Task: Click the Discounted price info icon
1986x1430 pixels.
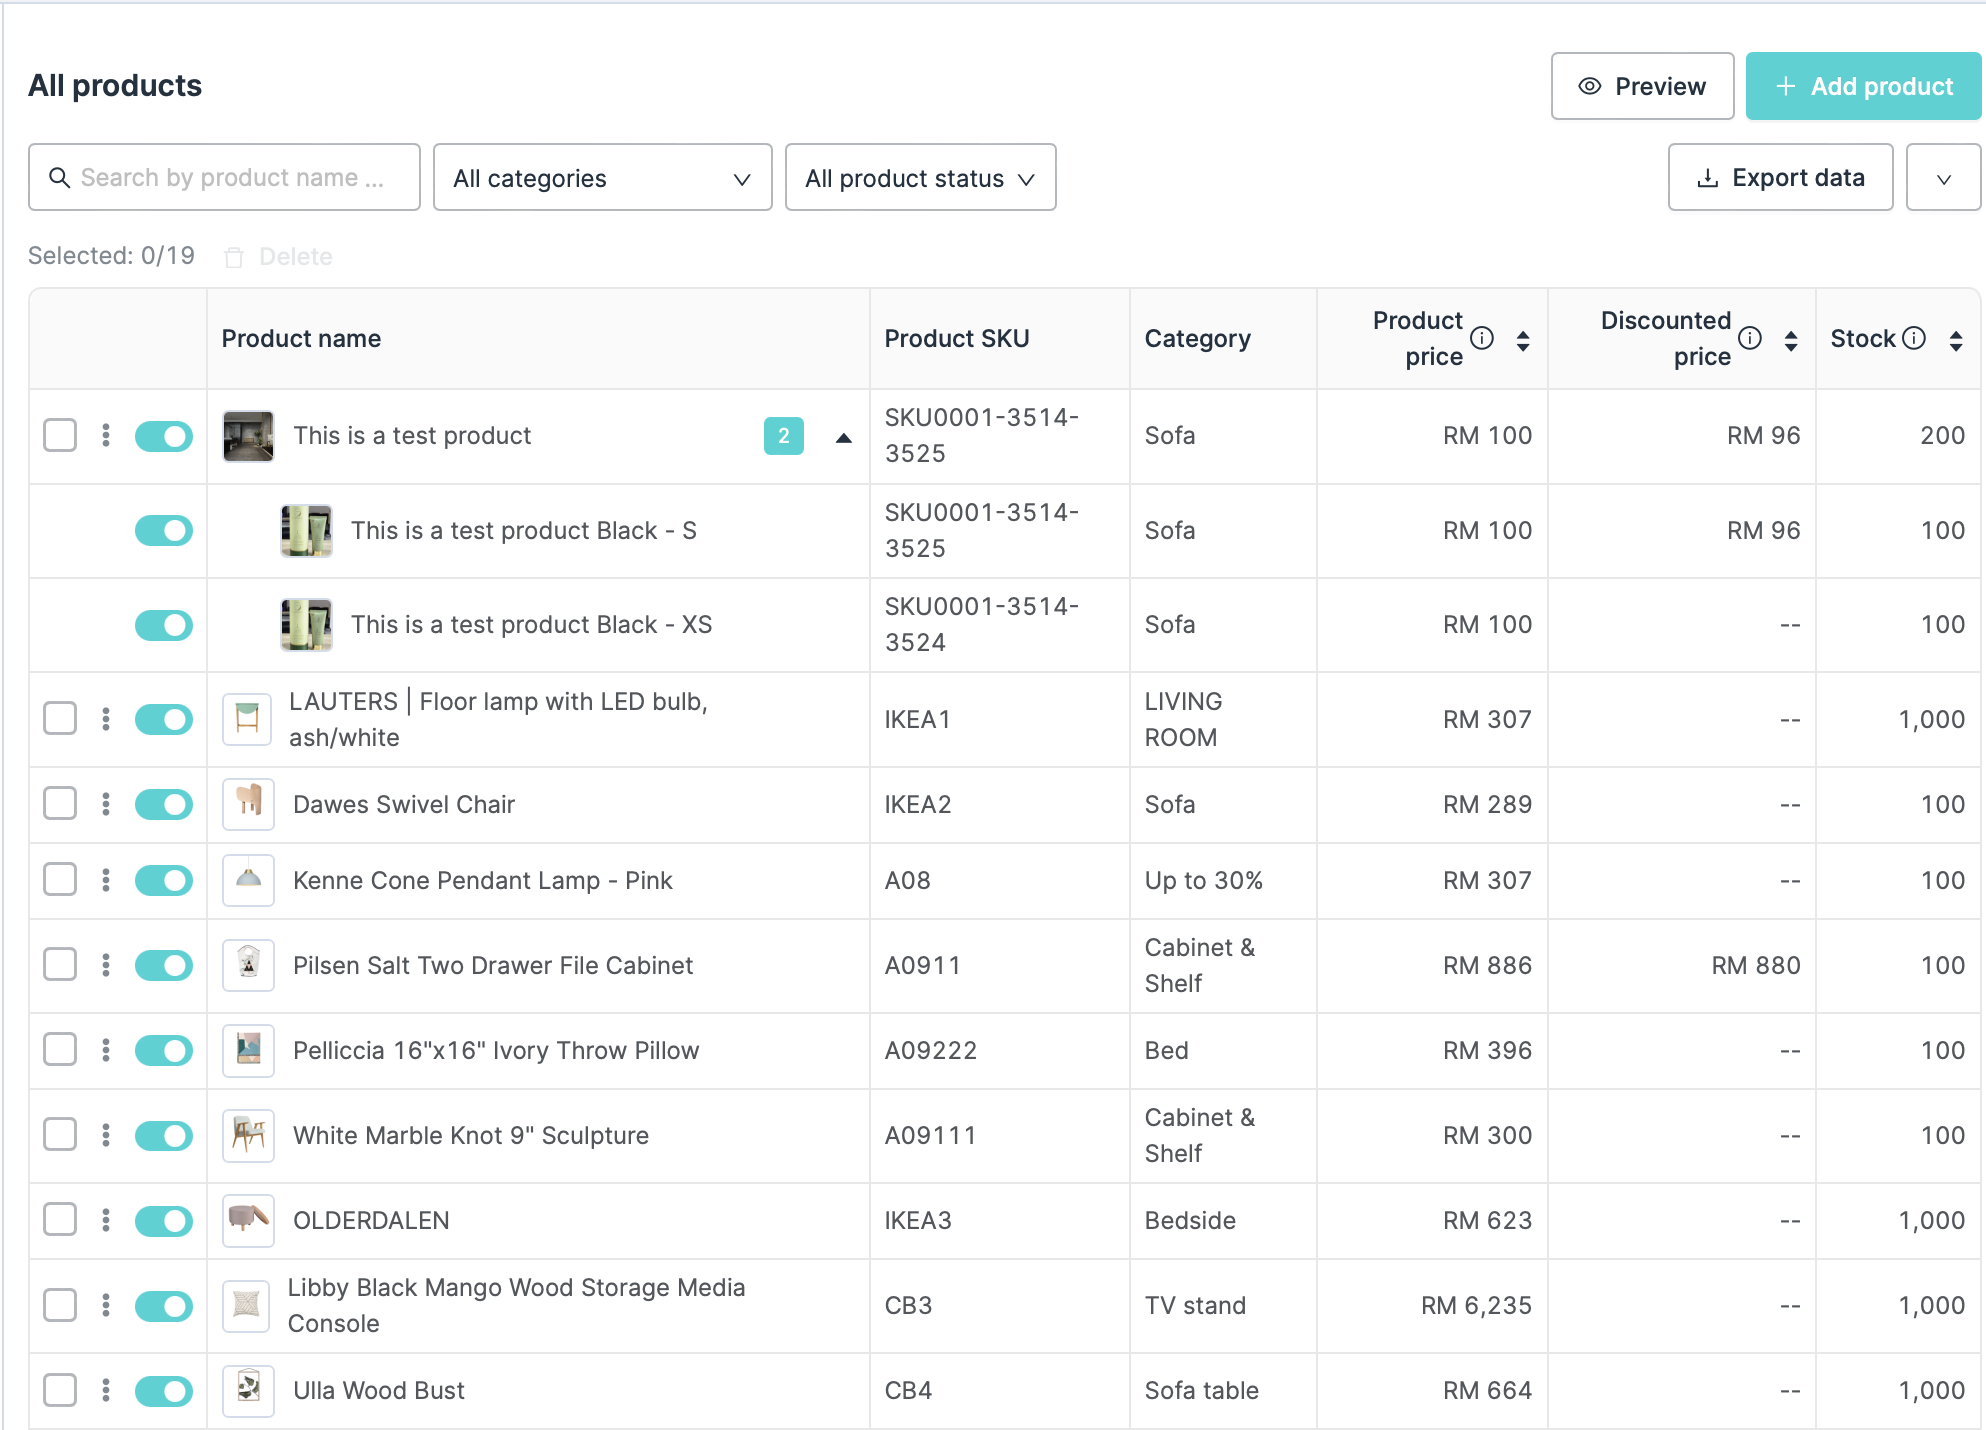Action: (x=1750, y=338)
